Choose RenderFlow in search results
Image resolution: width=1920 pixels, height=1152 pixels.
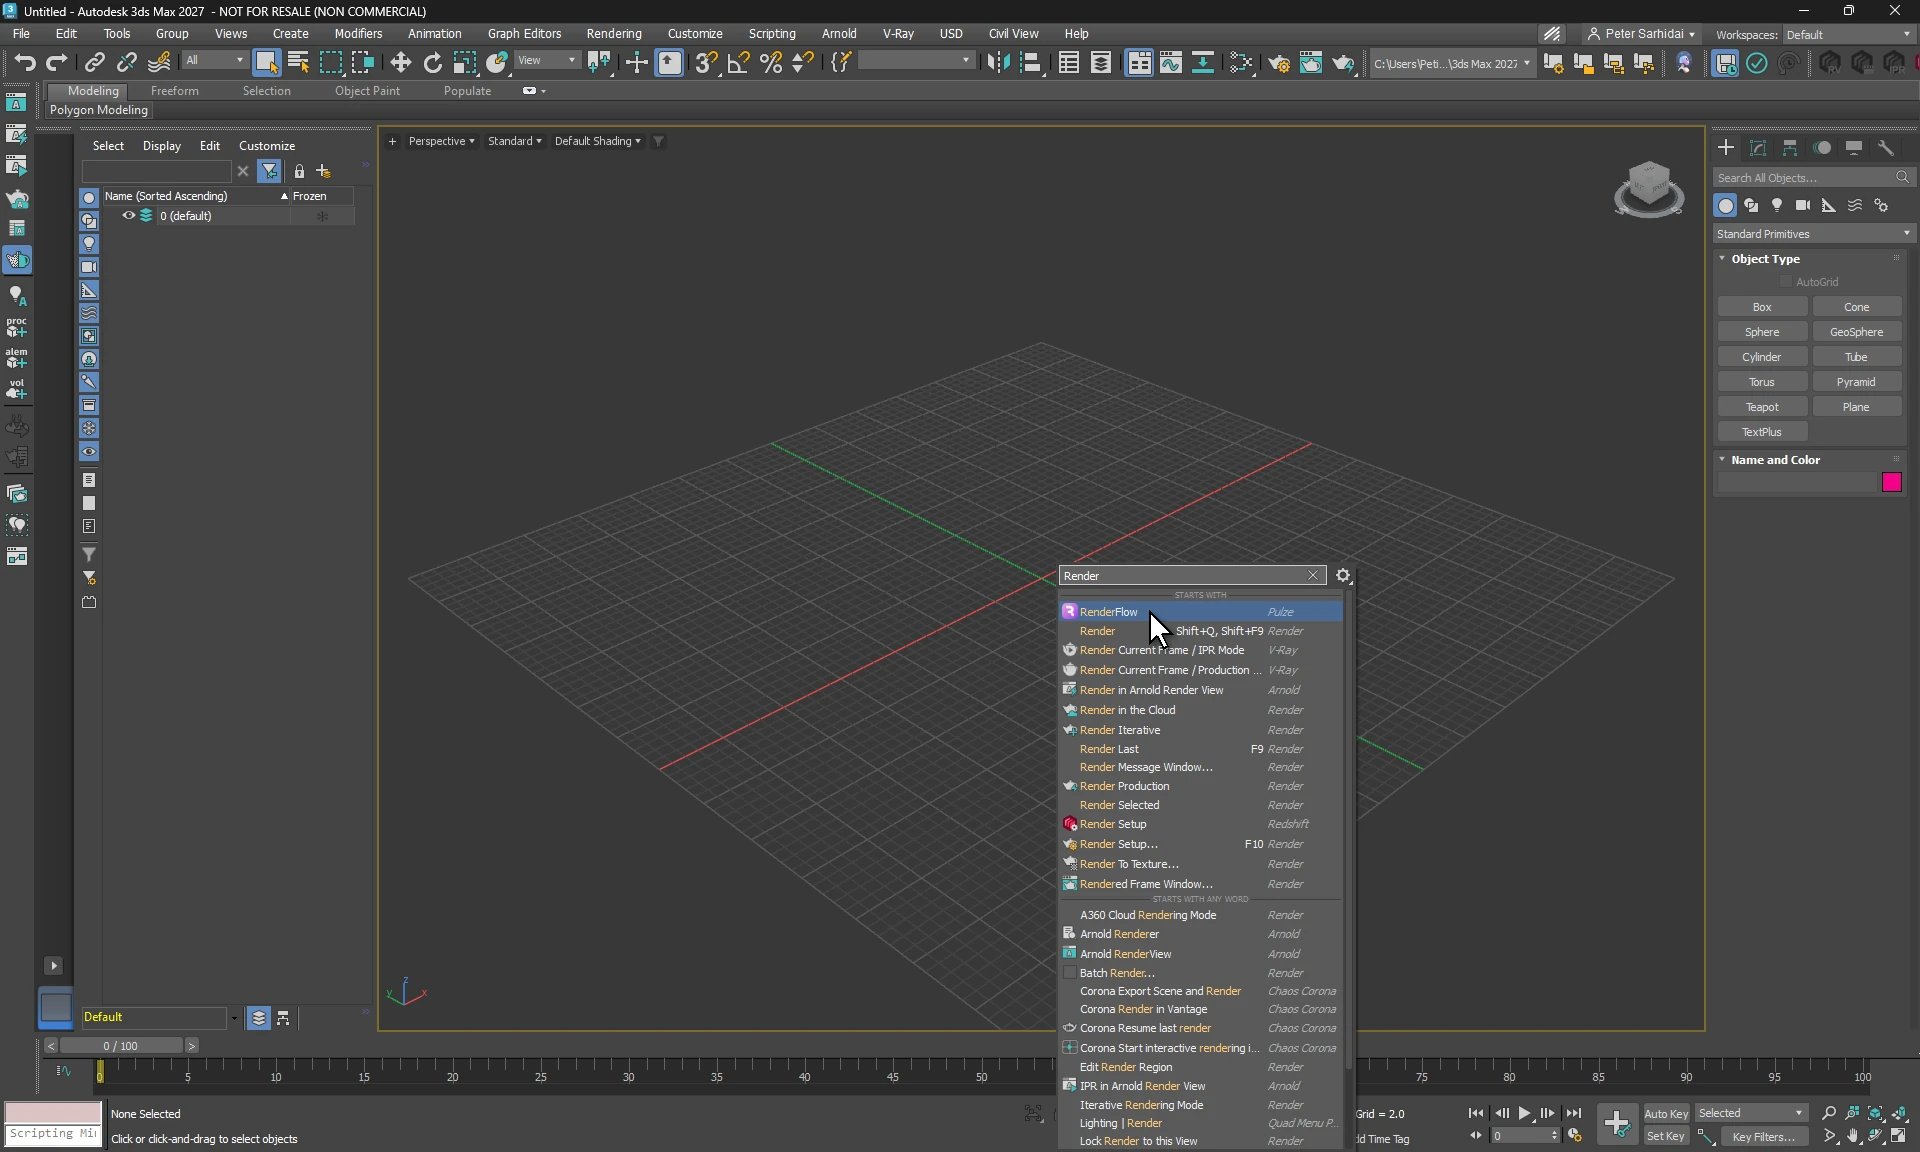pos(1200,612)
